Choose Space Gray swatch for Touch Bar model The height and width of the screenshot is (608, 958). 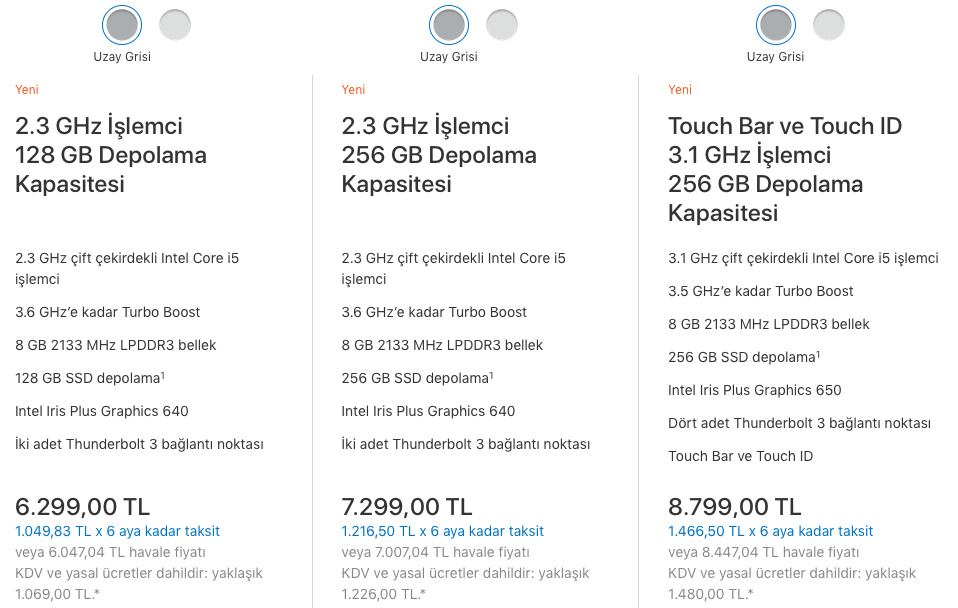(x=776, y=25)
